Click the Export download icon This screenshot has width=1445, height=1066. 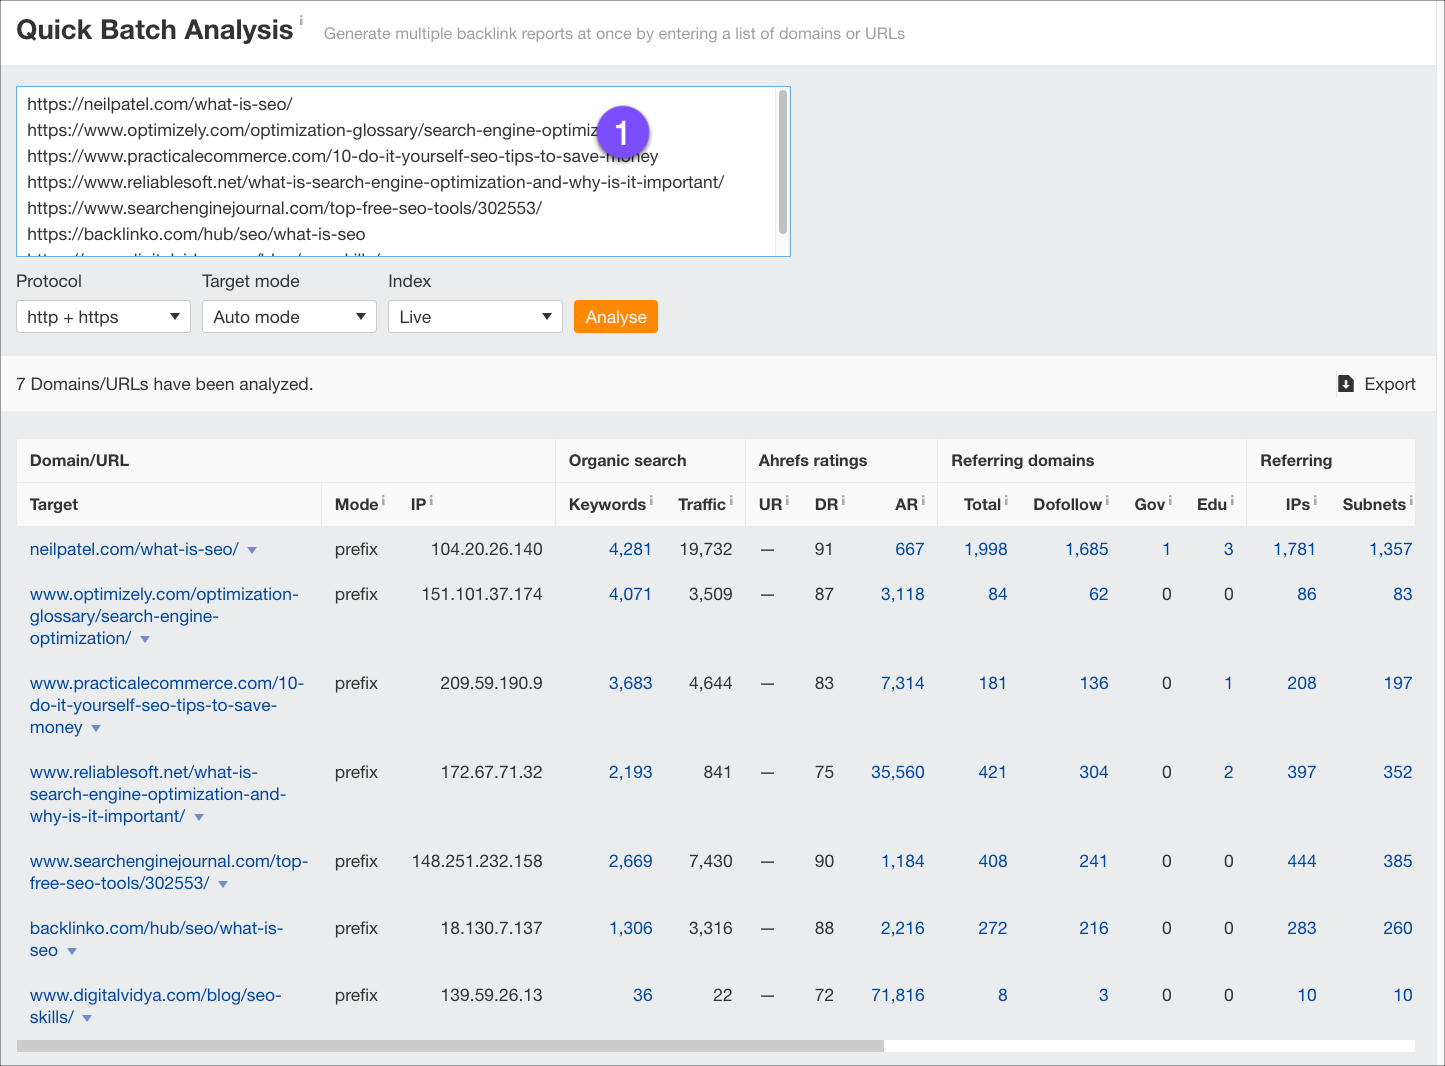pos(1346,384)
